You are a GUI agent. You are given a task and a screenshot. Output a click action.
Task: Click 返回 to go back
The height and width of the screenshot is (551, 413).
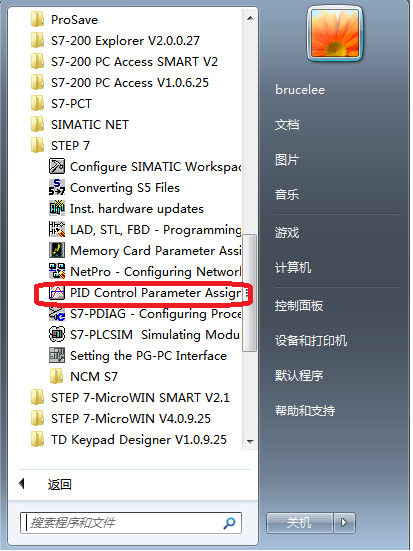coord(59,485)
